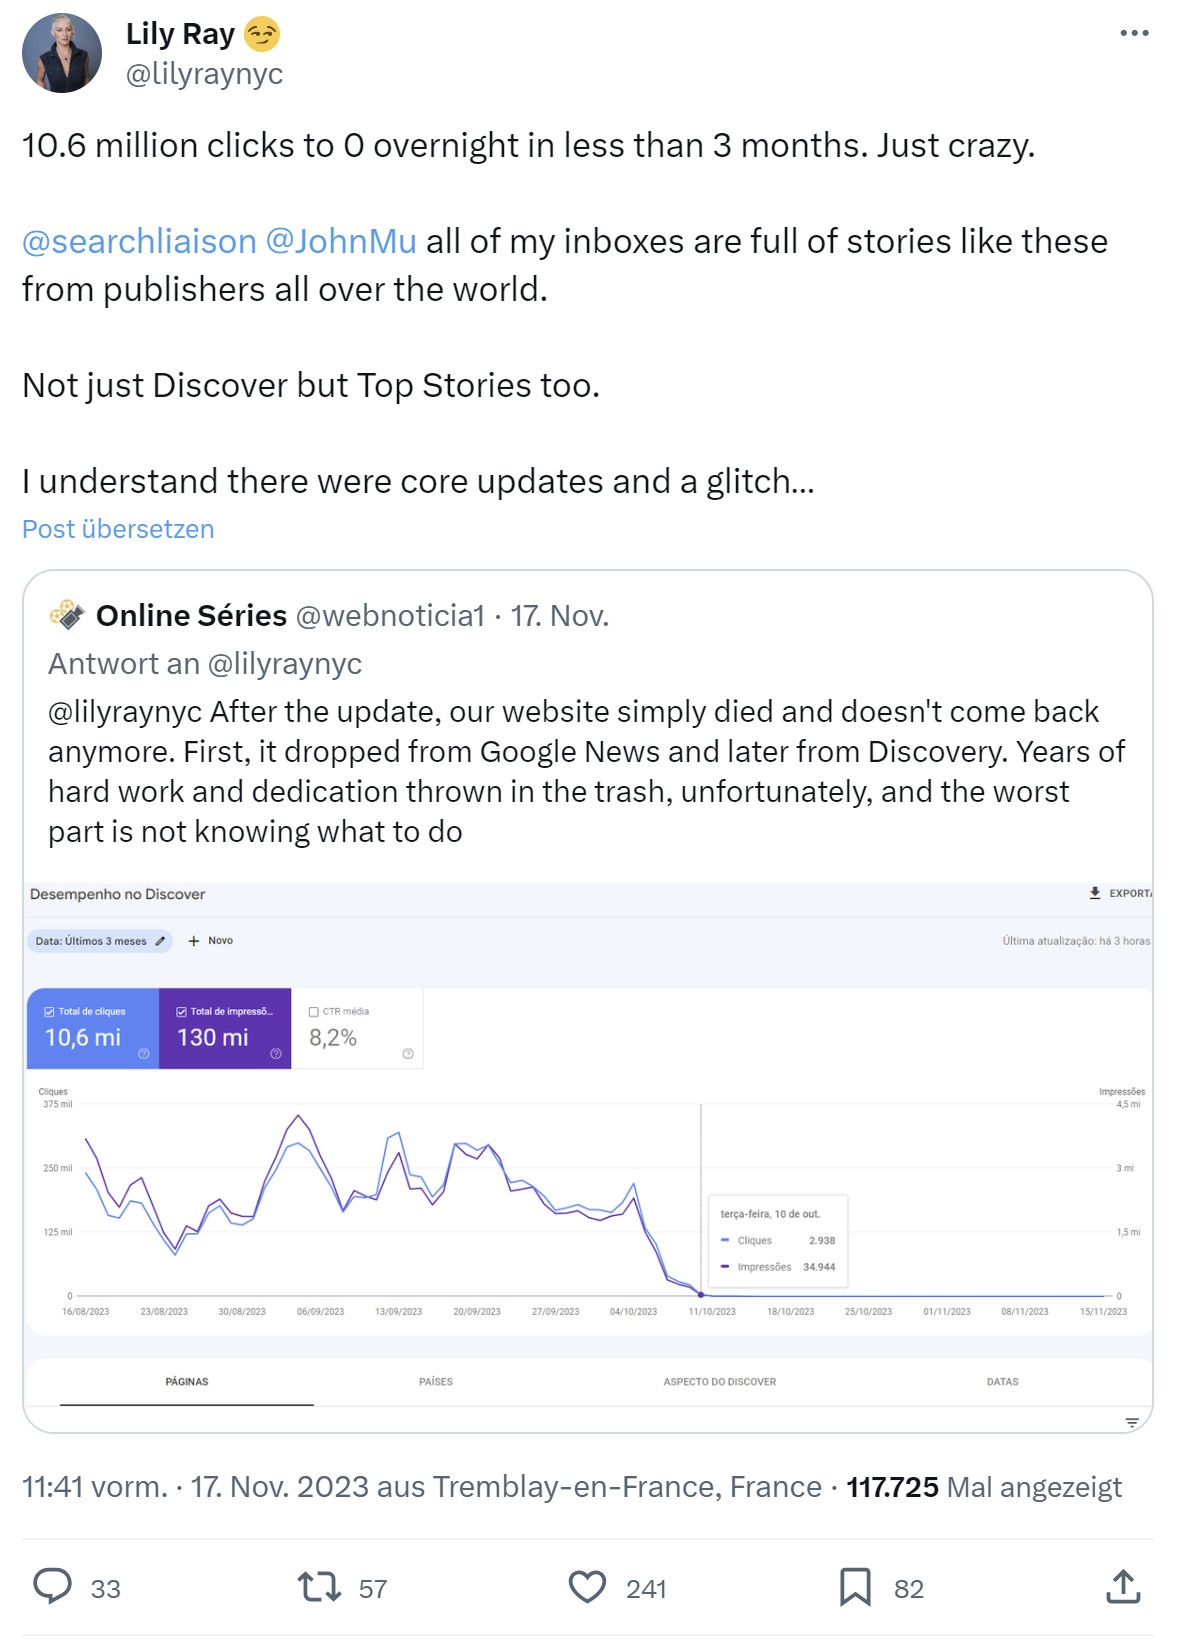Select the DATAS tab in the report
Viewport: 1183px width, 1639px height.
[1003, 1381]
